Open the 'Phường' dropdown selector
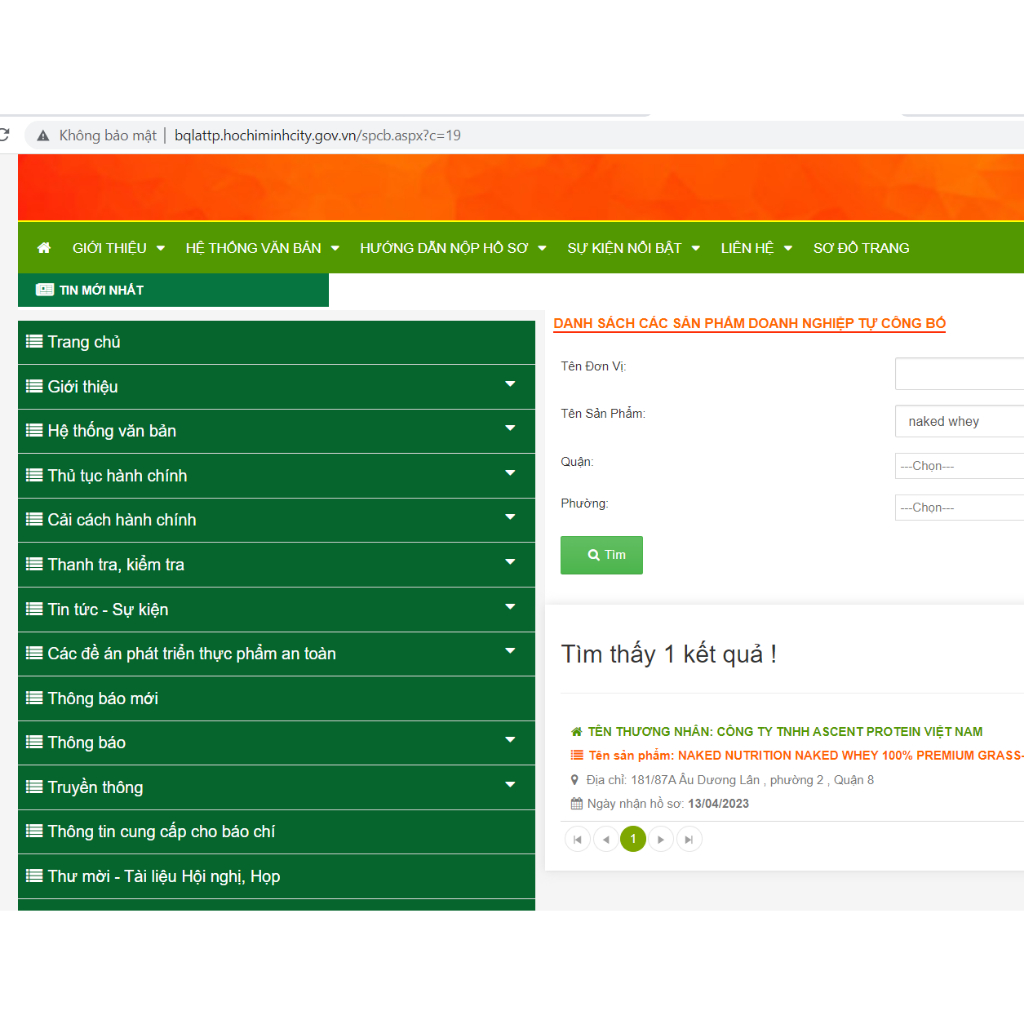1024x1024 pixels. (958, 508)
